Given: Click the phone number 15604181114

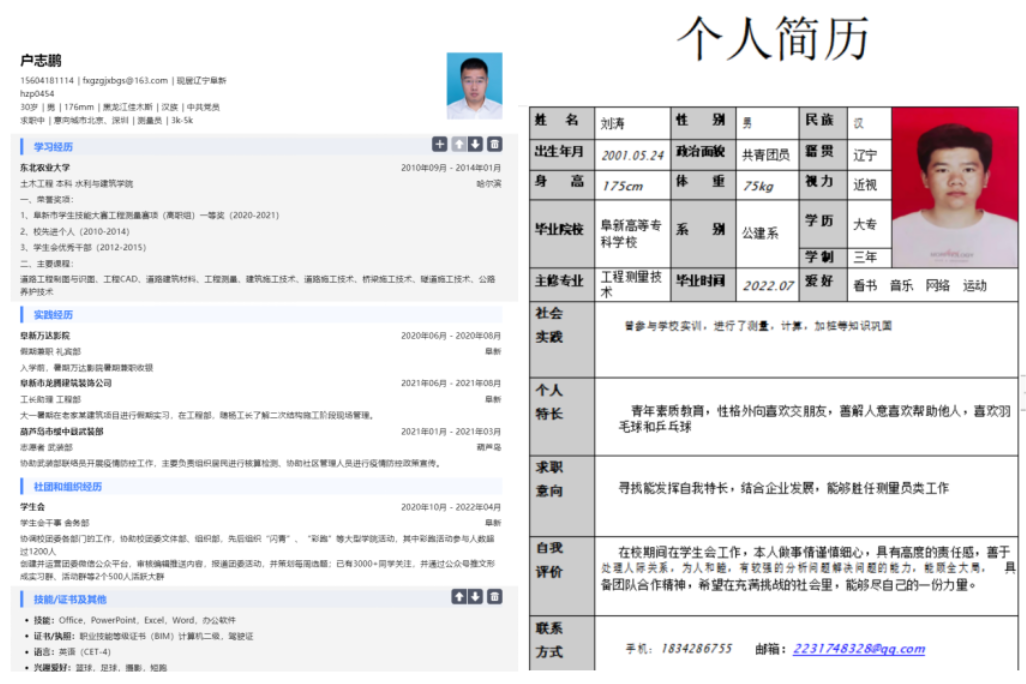Looking at the screenshot, I should pos(48,79).
